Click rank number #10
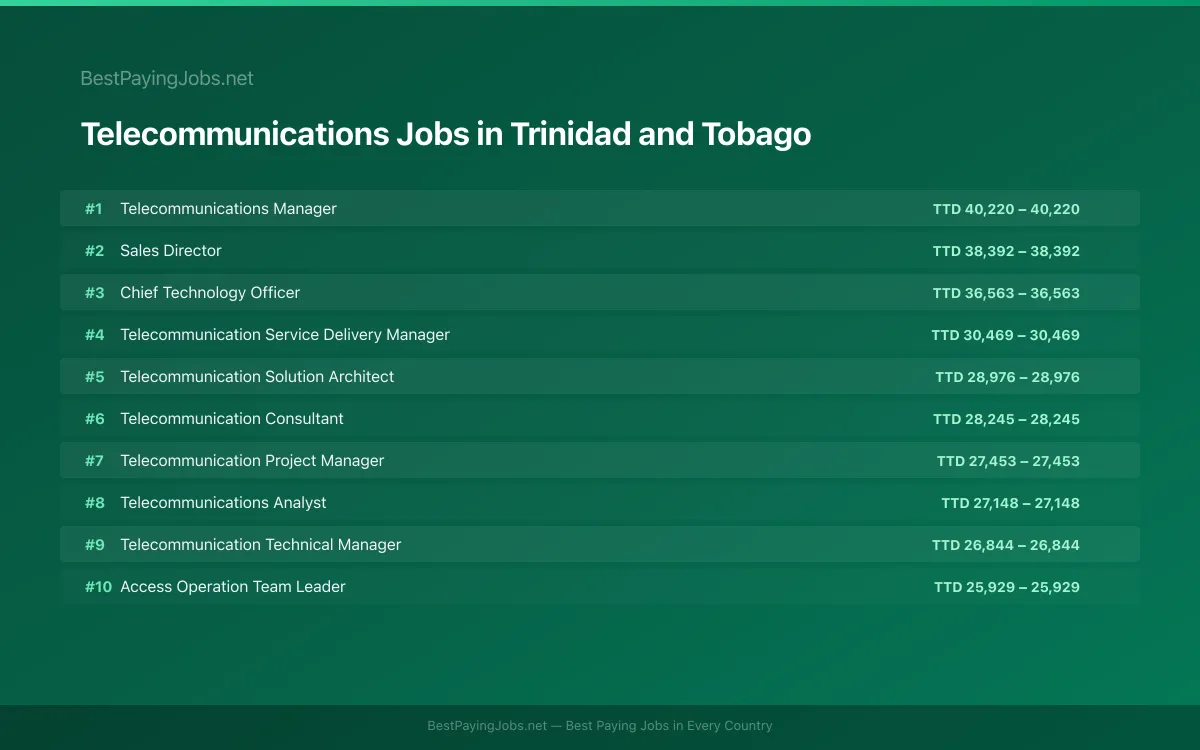Image resolution: width=1200 pixels, height=750 pixels. click(x=98, y=587)
